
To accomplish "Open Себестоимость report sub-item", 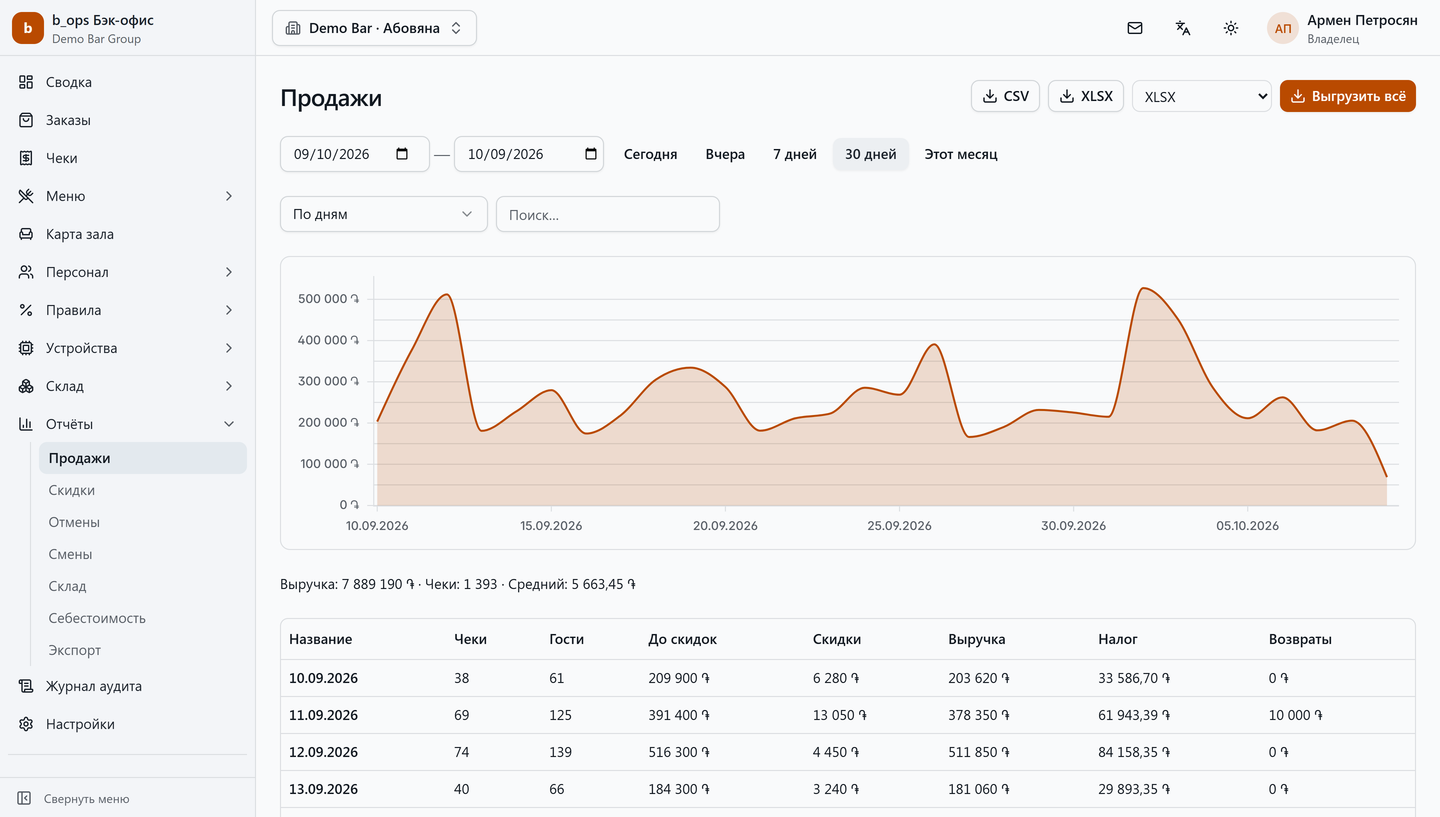I will [143, 618].
